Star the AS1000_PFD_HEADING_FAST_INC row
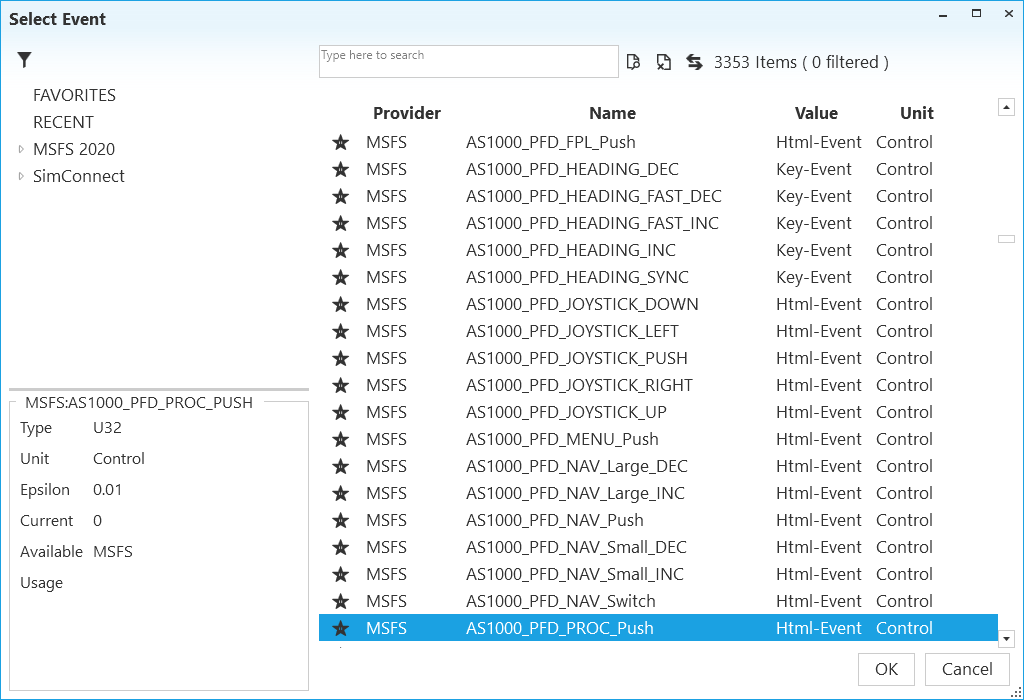This screenshot has width=1024, height=700. 340,223
